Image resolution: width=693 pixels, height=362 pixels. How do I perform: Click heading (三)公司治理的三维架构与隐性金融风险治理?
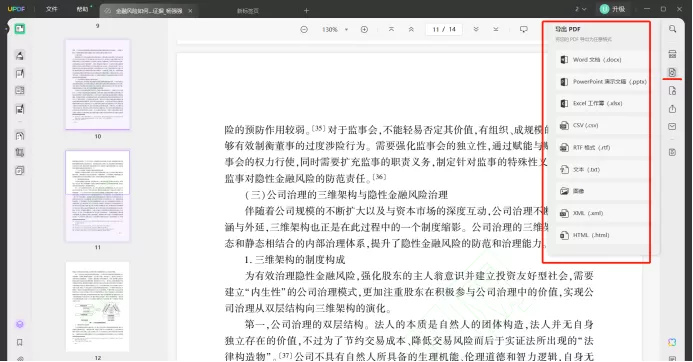click(x=346, y=195)
